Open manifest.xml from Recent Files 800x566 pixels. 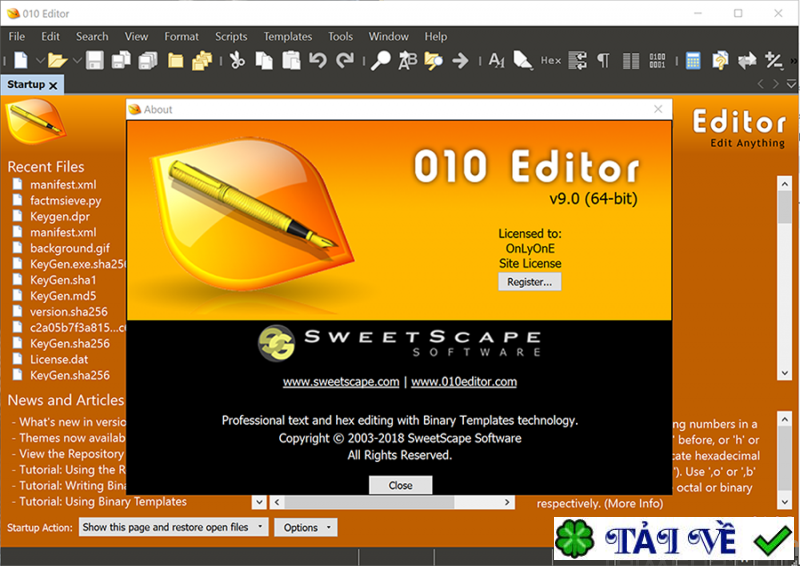point(63,185)
